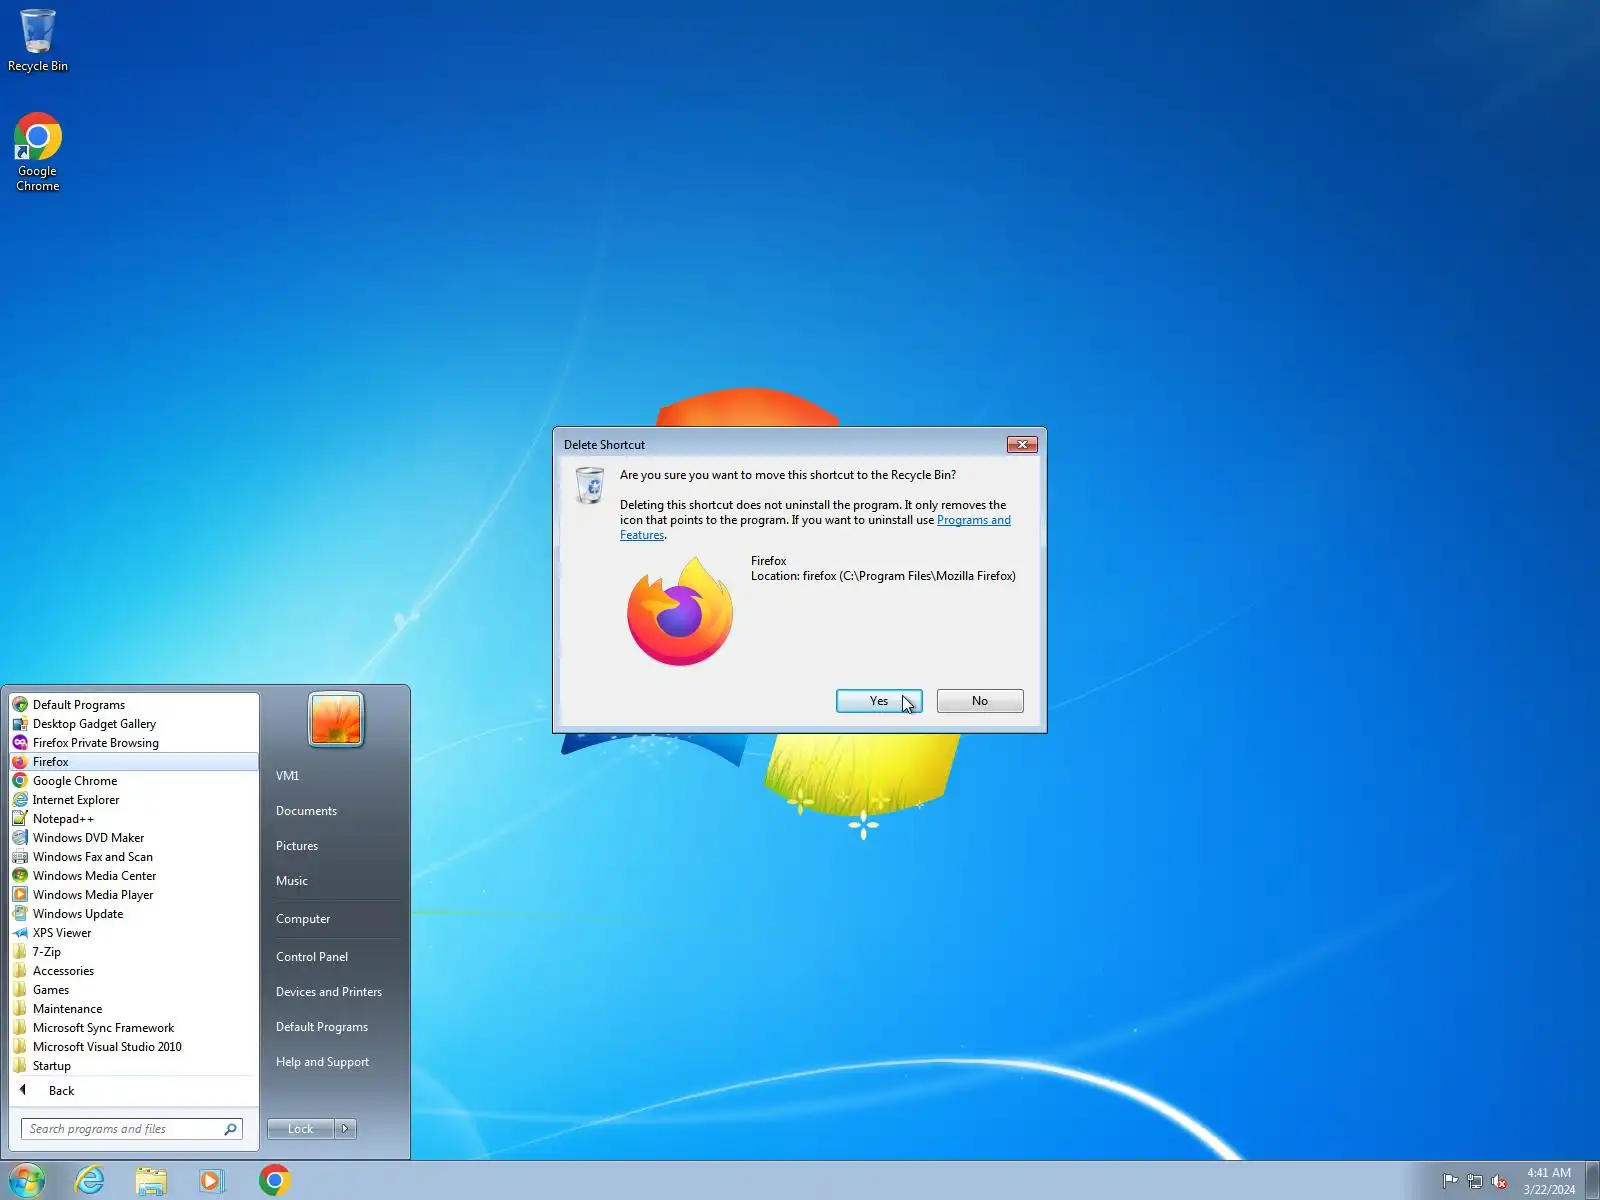Screen dimensions: 1600x1200
Task: Click the Firefox Private Browsing mask icon
Action: pos(20,743)
